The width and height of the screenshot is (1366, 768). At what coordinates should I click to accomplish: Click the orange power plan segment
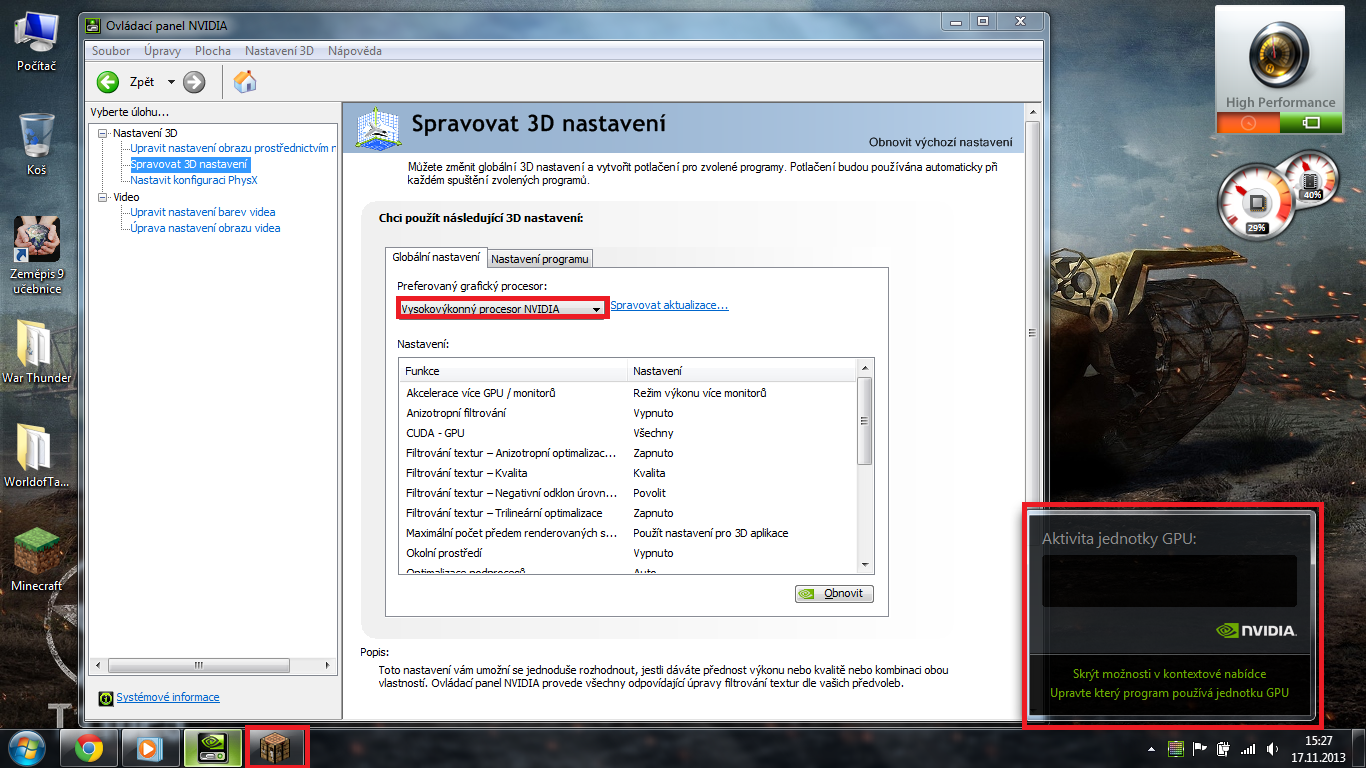coord(1248,123)
